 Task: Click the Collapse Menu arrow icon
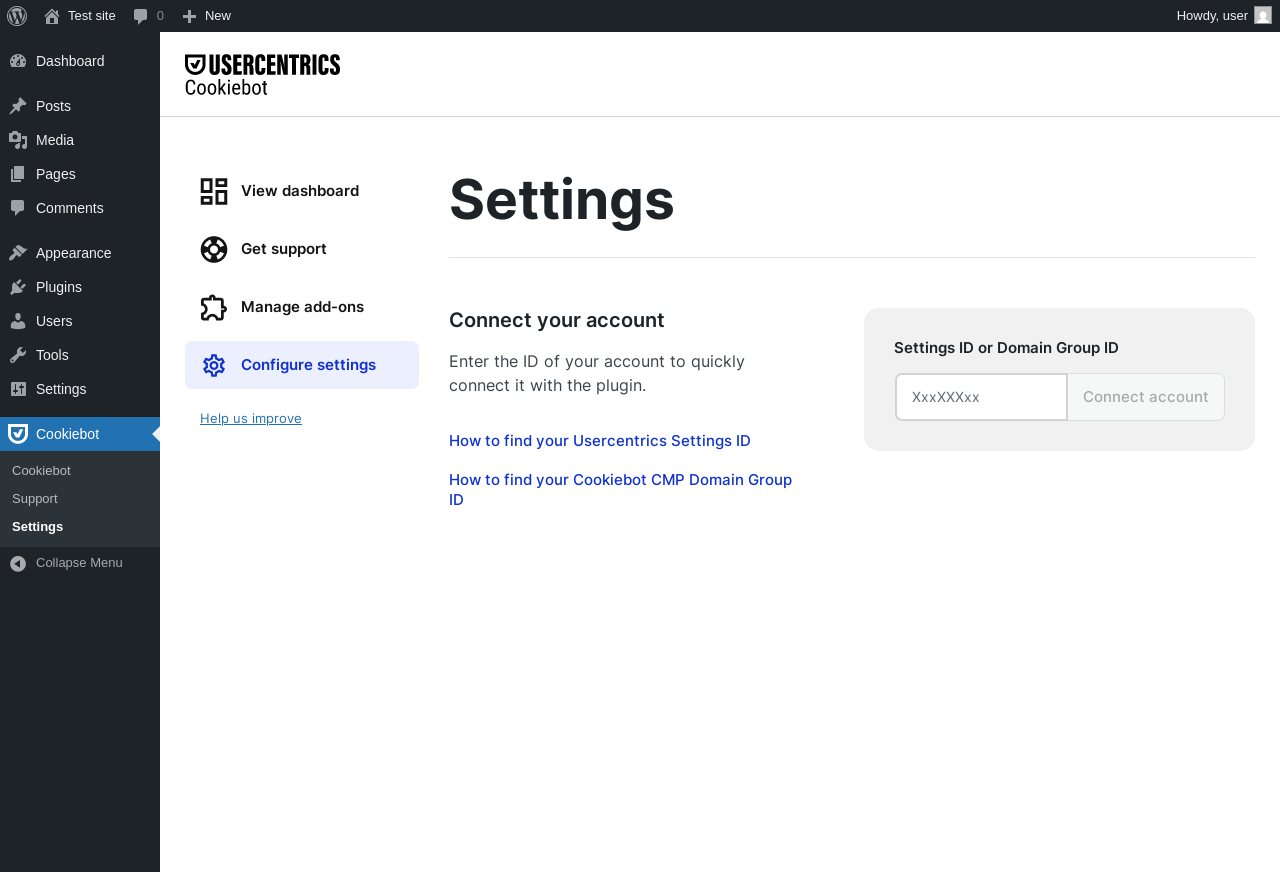tap(18, 564)
